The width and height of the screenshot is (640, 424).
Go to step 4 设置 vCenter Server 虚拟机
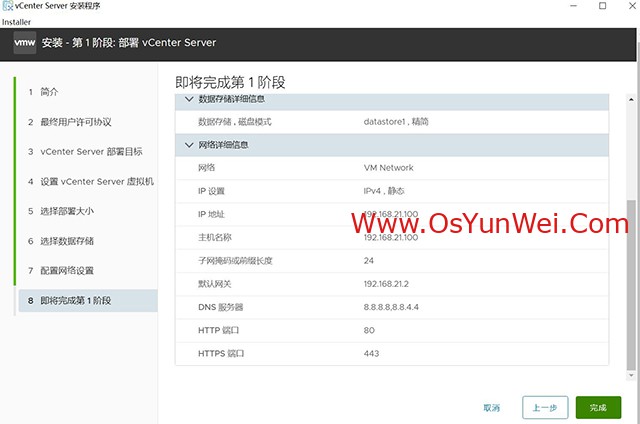pos(91,181)
